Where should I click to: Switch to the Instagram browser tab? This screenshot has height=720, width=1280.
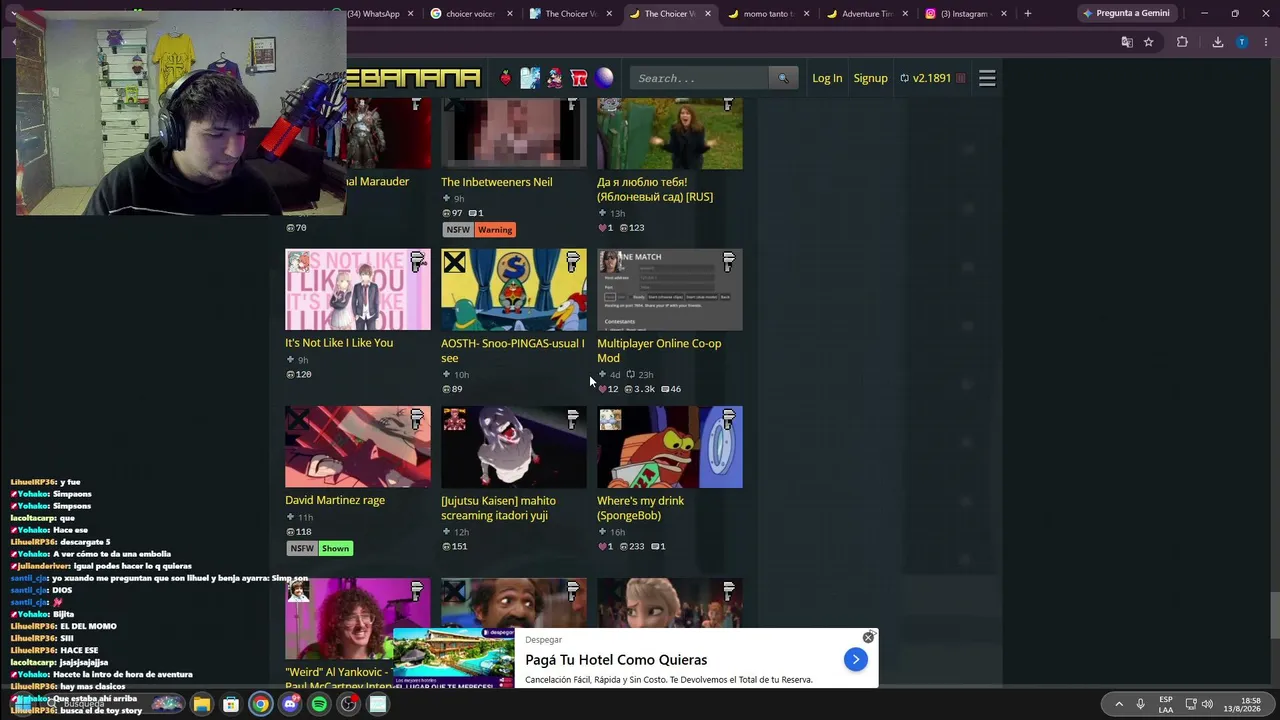tap(964, 14)
